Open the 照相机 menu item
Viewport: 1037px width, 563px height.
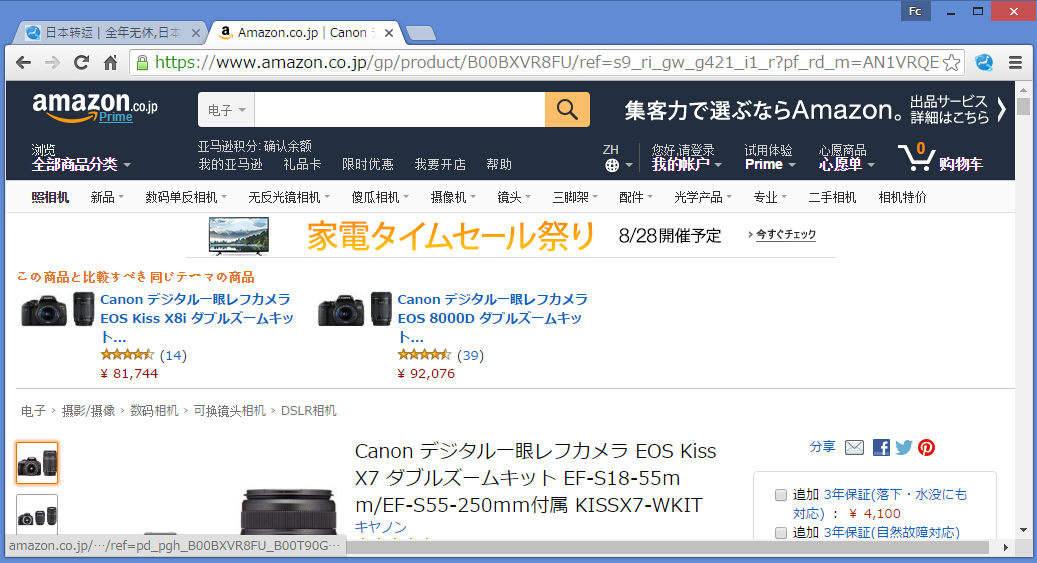(50, 197)
